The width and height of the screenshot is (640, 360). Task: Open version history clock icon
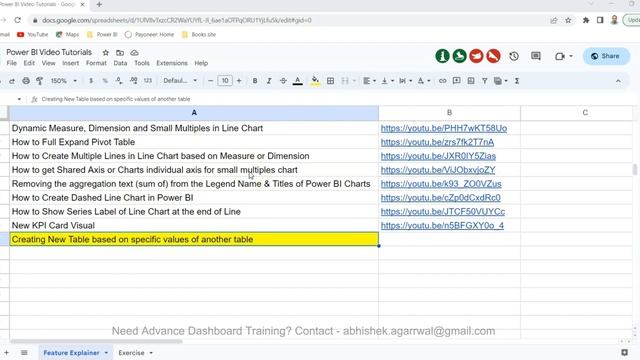point(514,56)
